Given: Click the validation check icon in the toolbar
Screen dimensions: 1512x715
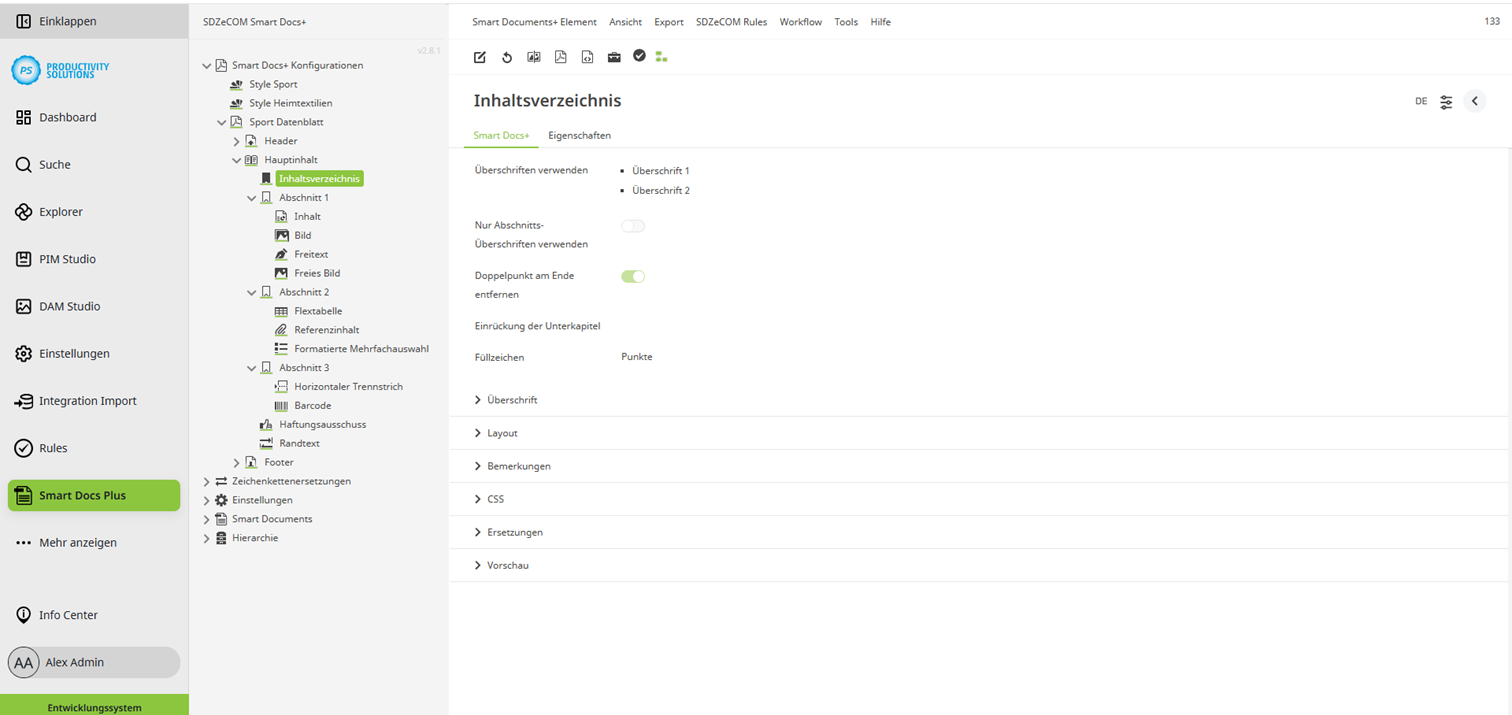Looking at the screenshot, I should (x=640, y=57).
